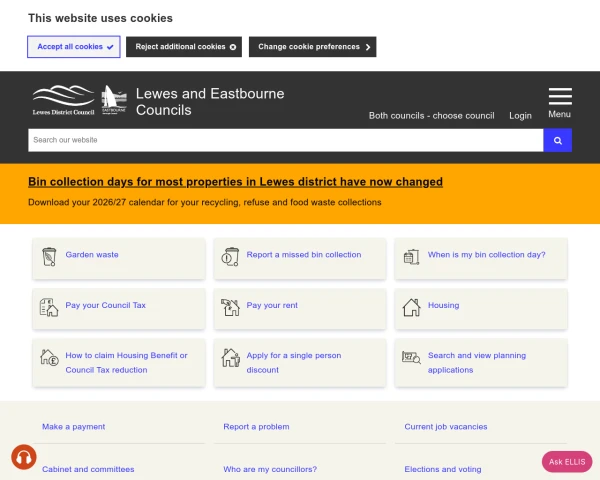Open the hamburger Menu

[560, 101]
